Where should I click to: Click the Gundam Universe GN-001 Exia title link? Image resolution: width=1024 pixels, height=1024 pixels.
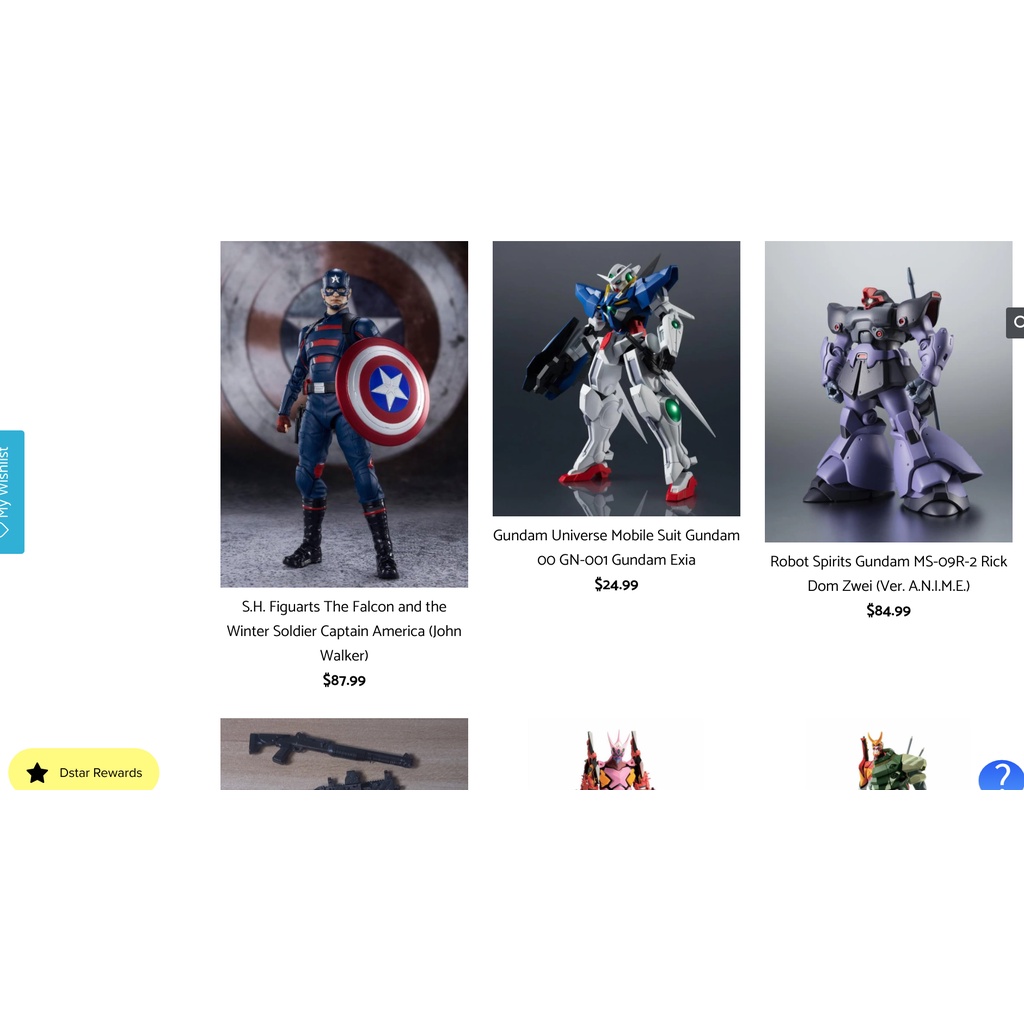[616, 547]
